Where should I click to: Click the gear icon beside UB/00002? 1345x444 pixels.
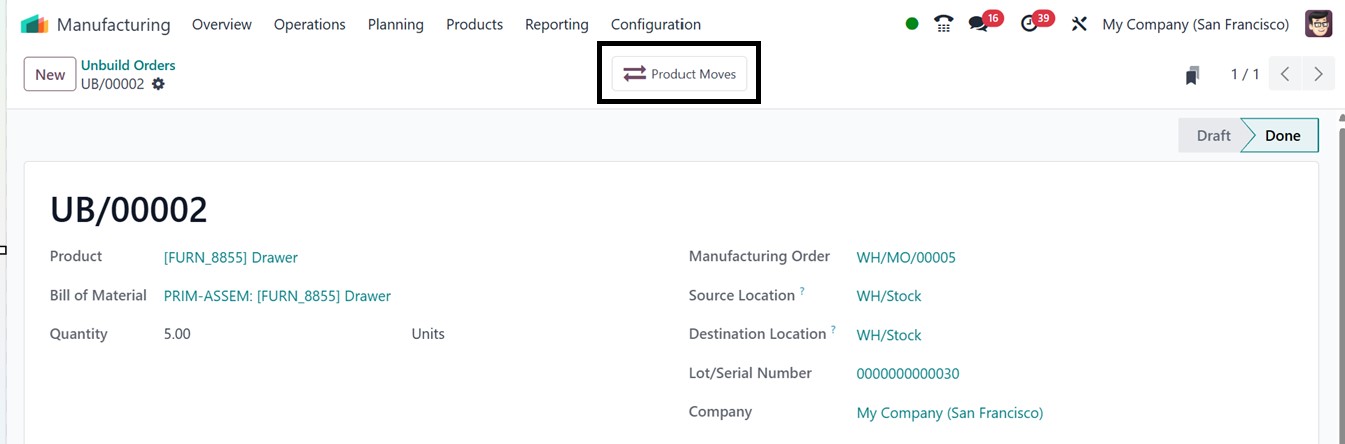[x=158, y=84]
